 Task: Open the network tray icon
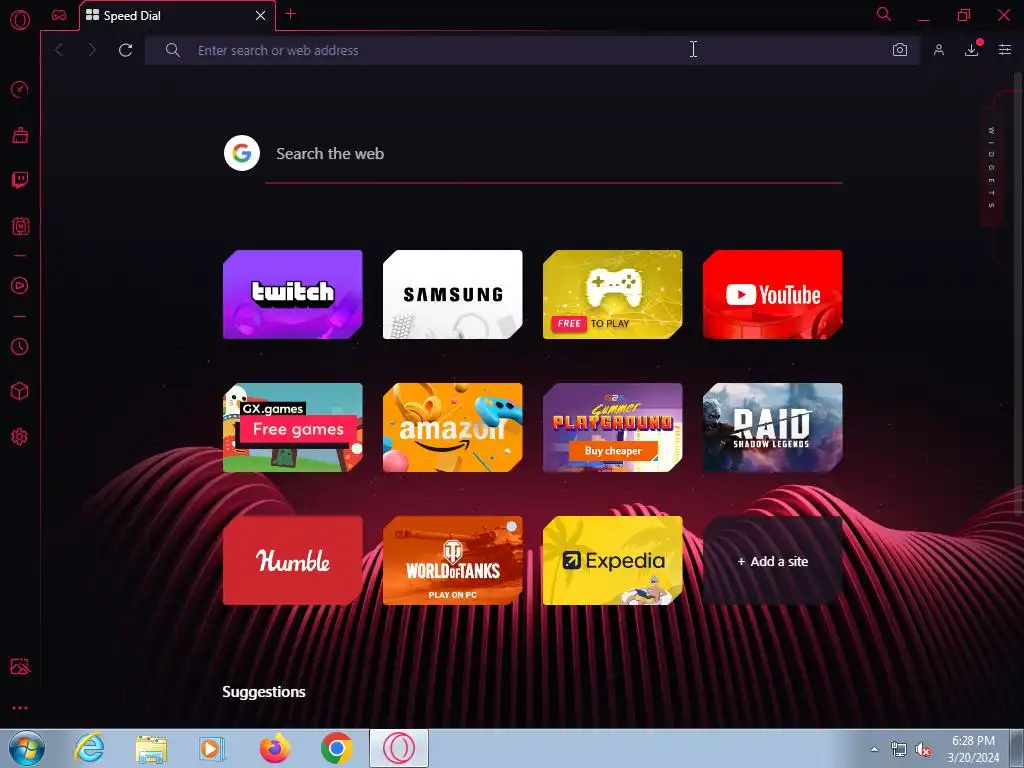click(x=899, y=750)
